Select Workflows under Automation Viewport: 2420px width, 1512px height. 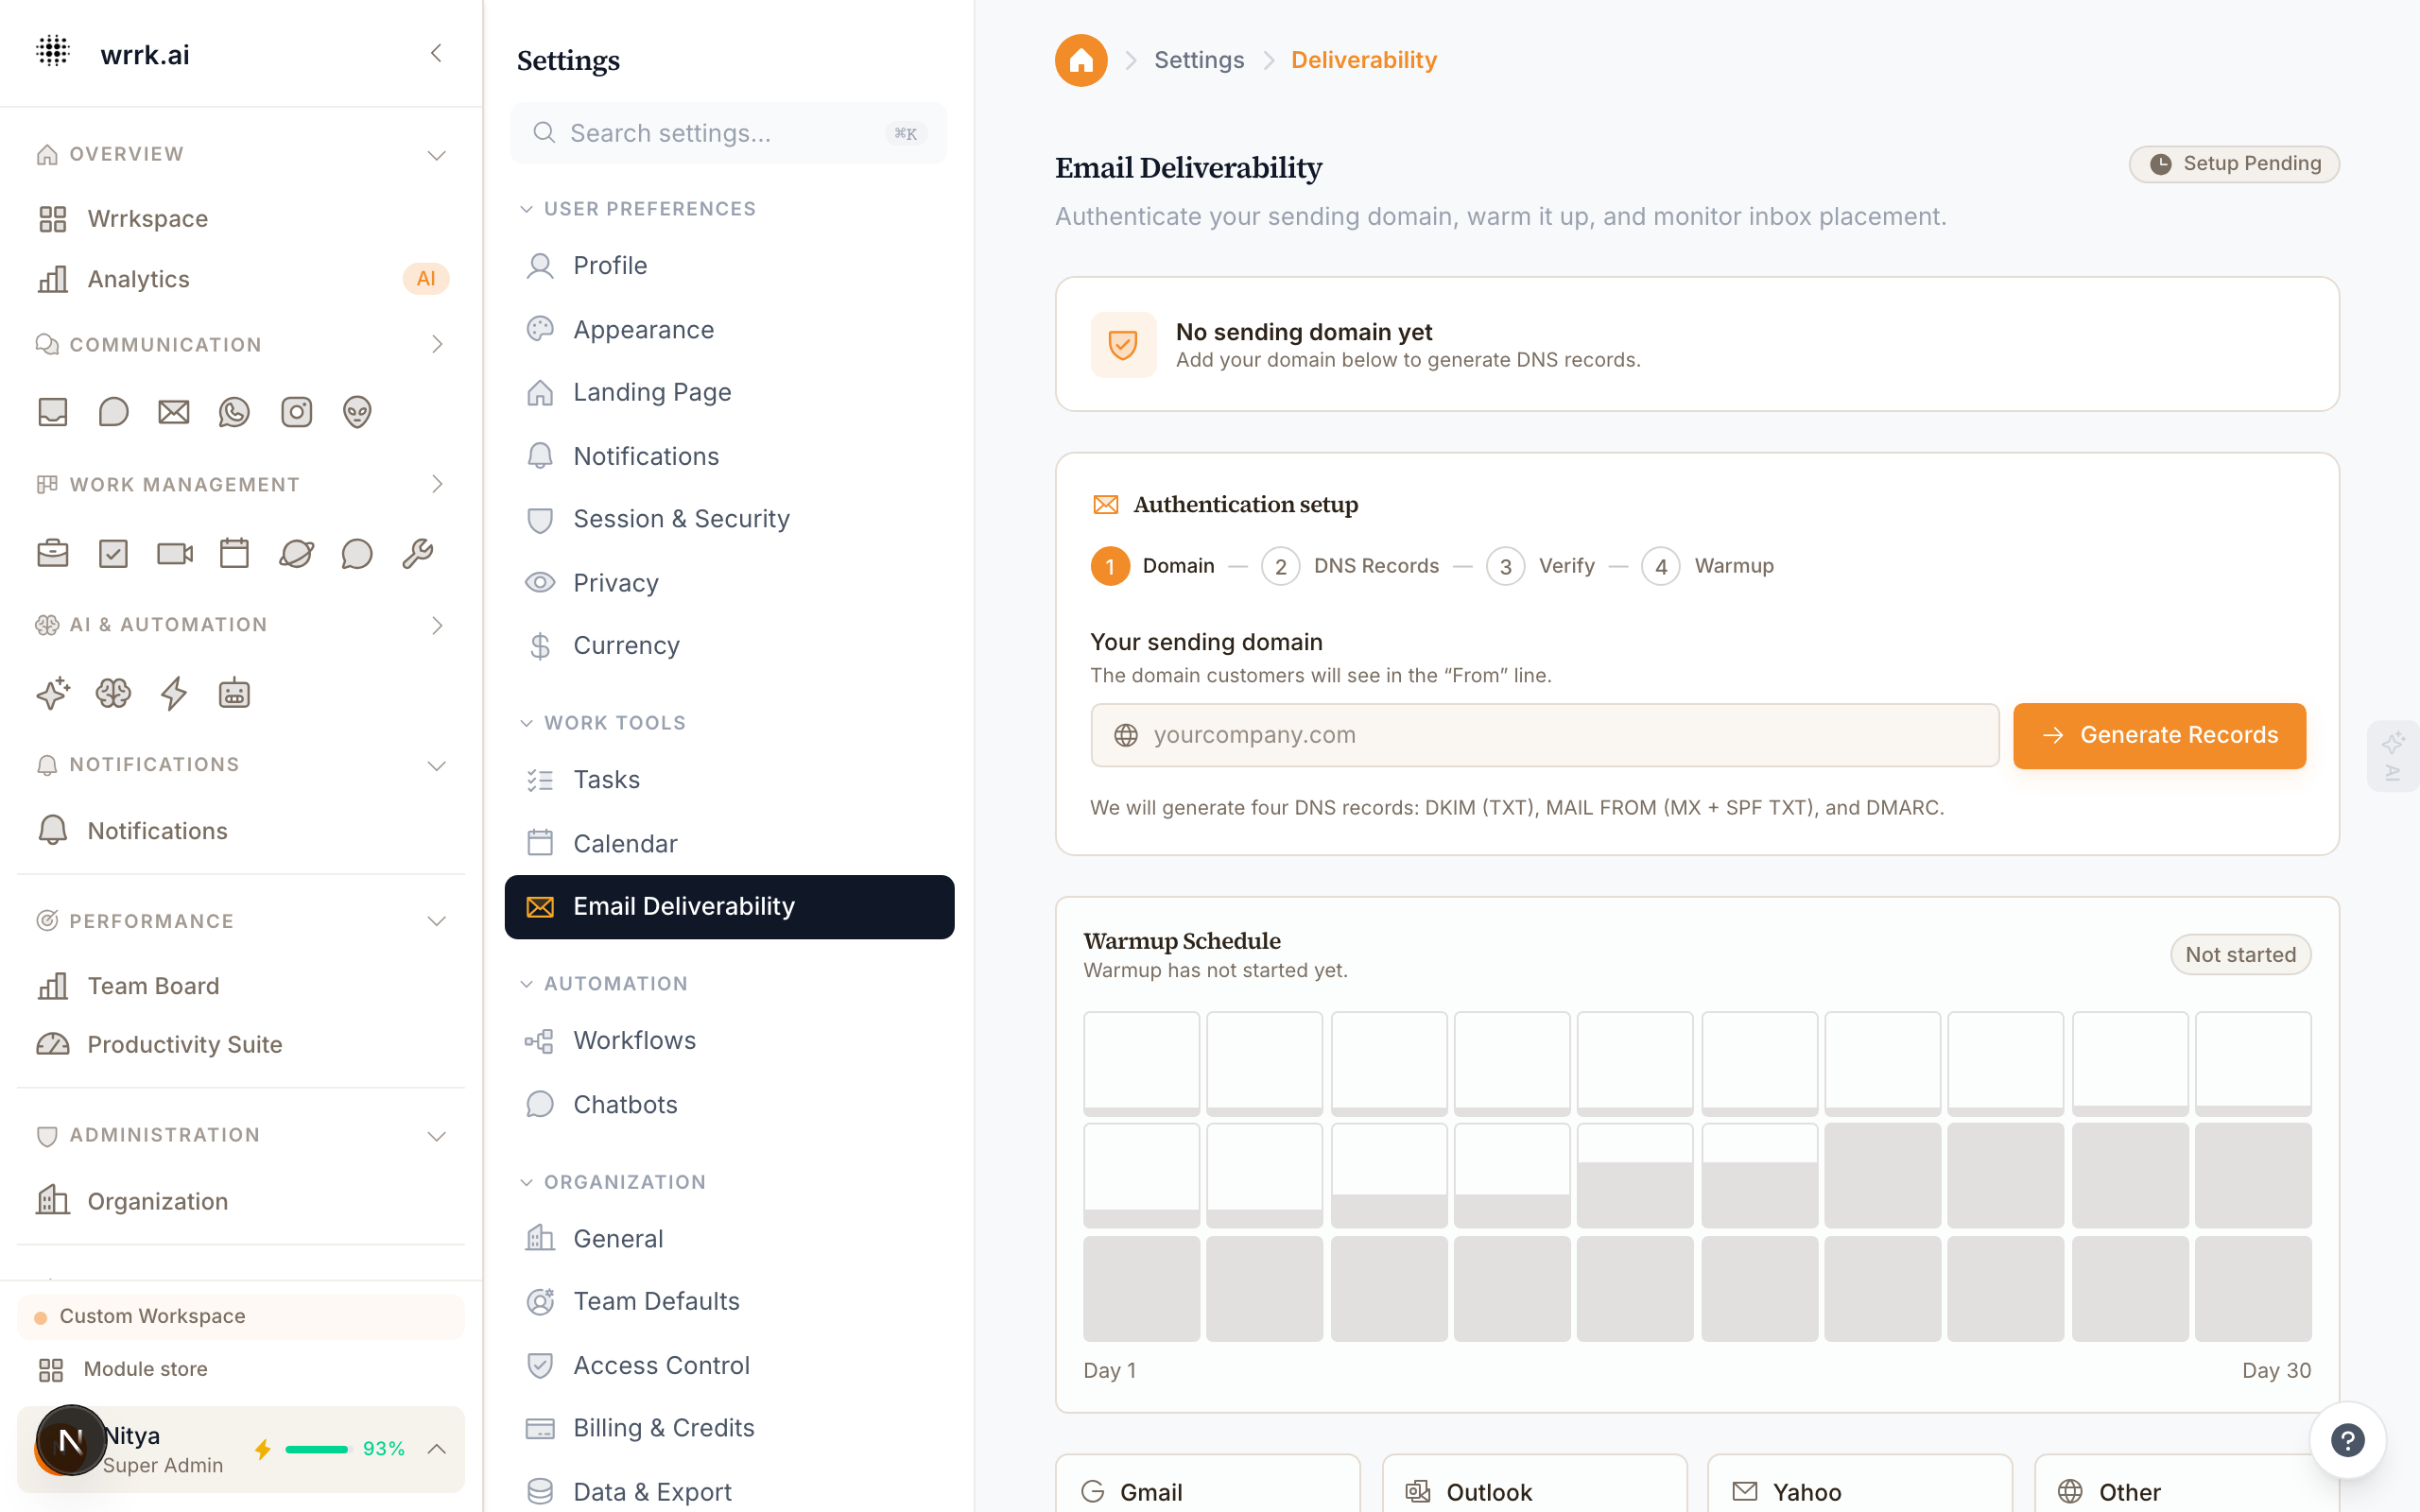tap(634, 1040)
